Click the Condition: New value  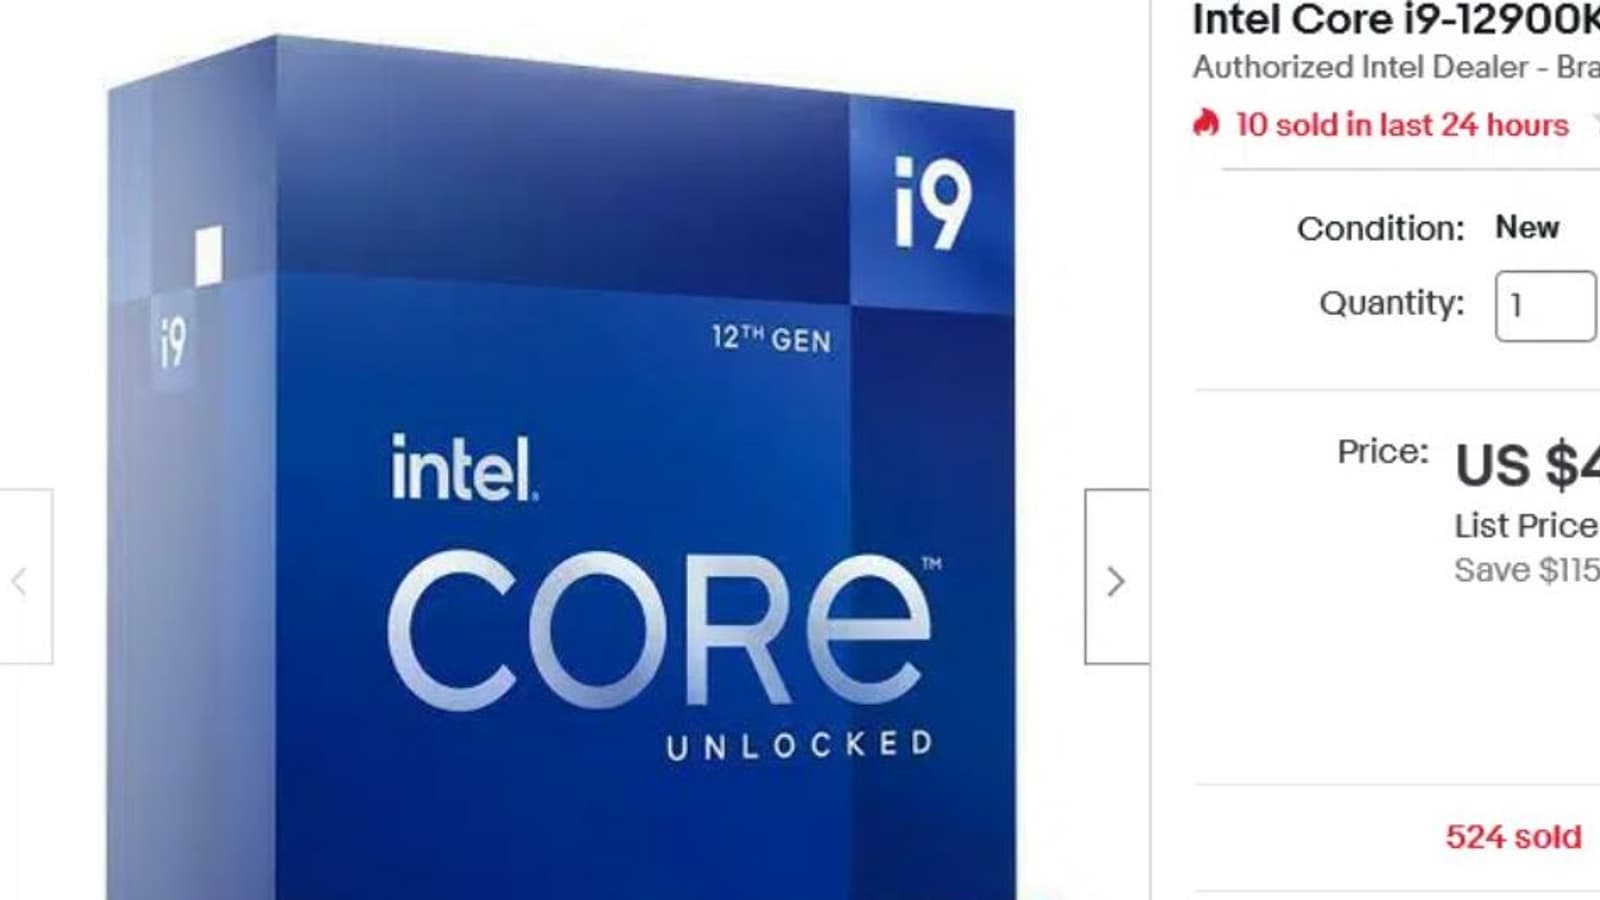pos(1527,227)
